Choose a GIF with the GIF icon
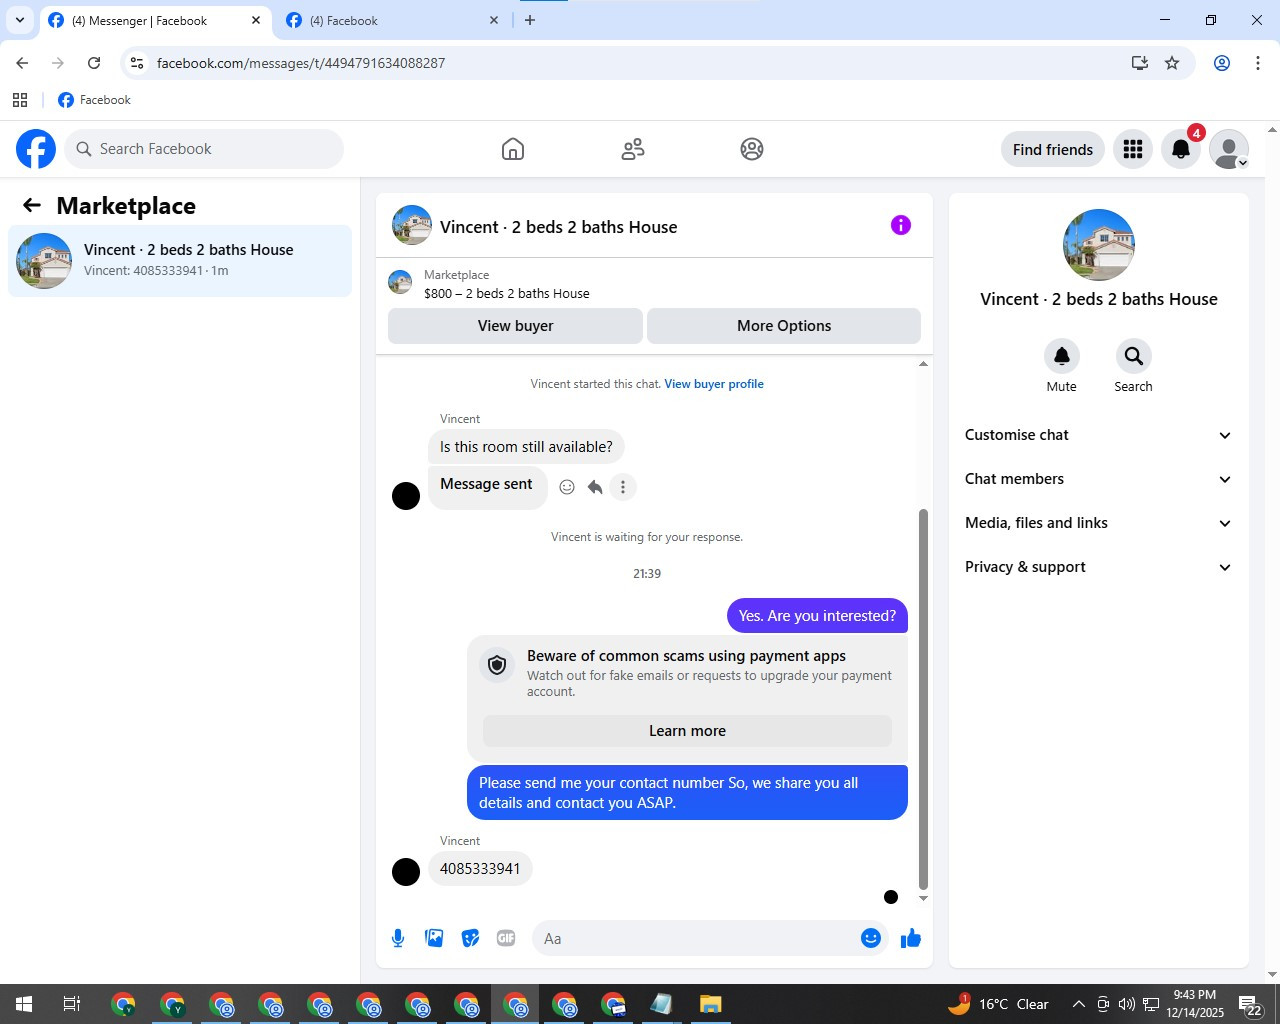Image resolution: width=1280 pixels, height=1024 pixels. [506, 938]
